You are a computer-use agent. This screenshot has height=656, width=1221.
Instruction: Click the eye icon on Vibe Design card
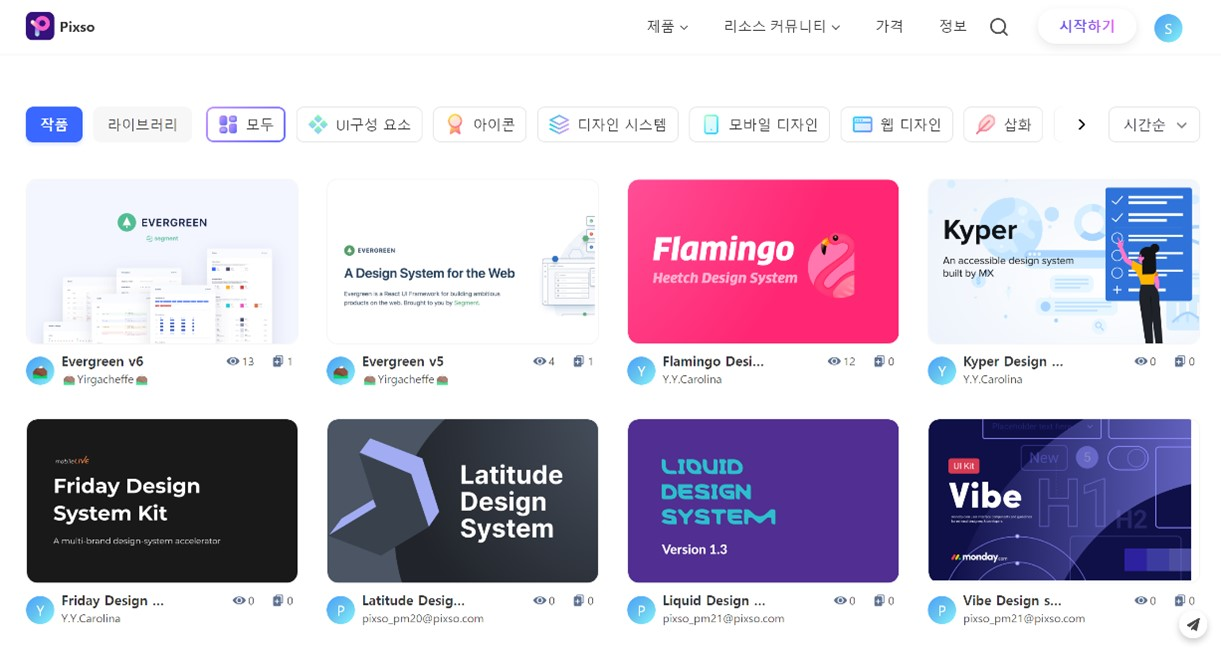click(1141, 601)
